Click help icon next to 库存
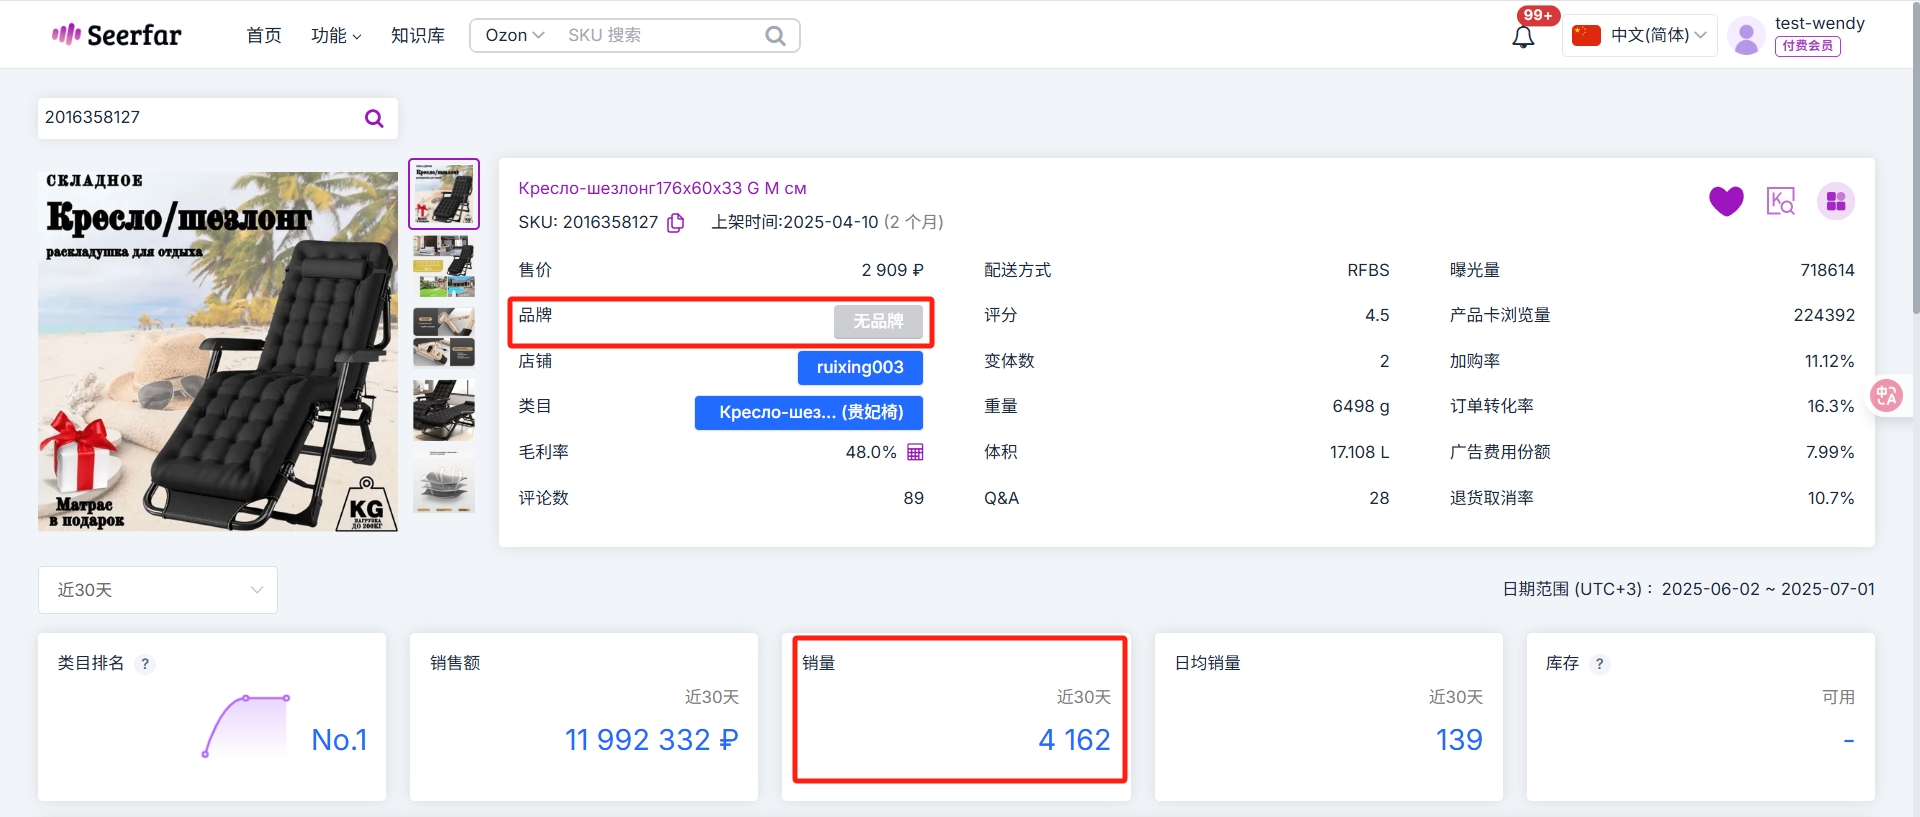The image size is (1920, 817). pos(1600,664)
